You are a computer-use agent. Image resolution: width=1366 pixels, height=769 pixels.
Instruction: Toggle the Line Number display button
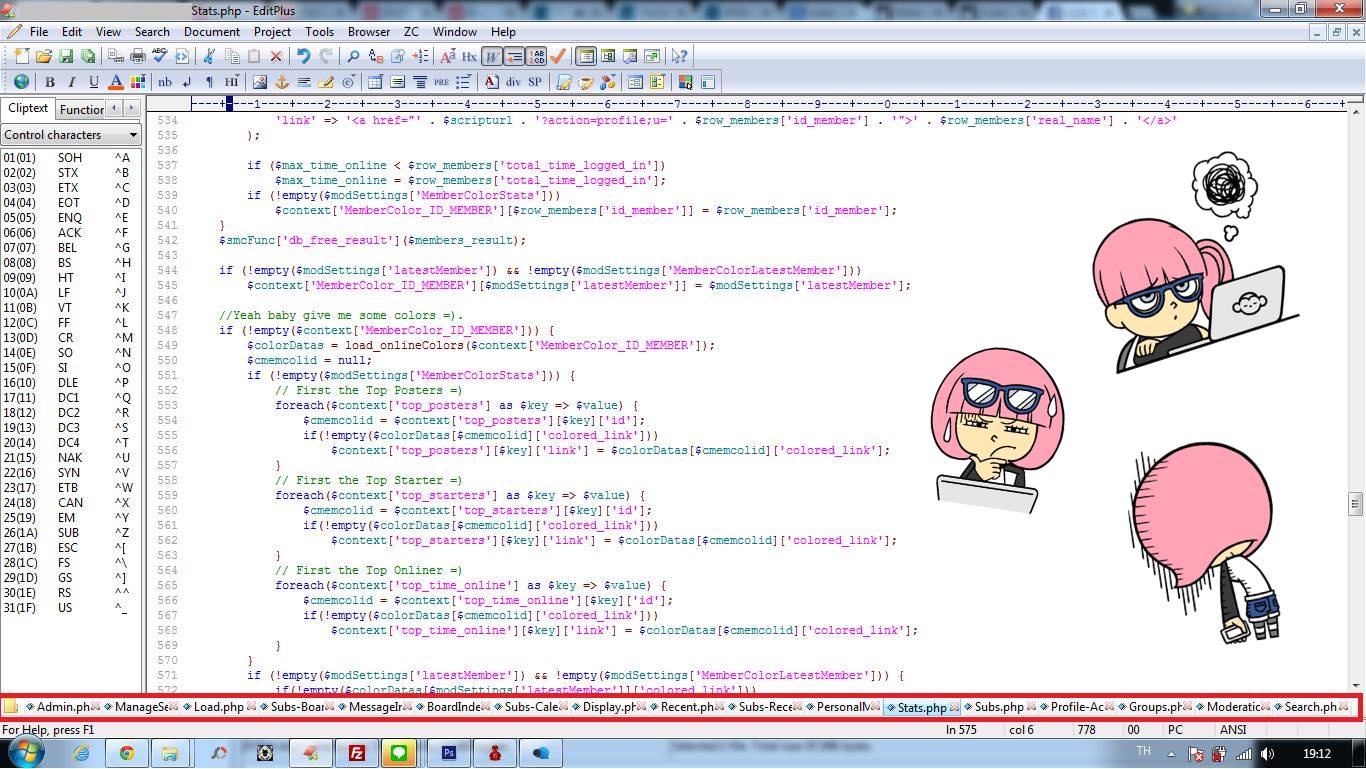coord(536,56)
